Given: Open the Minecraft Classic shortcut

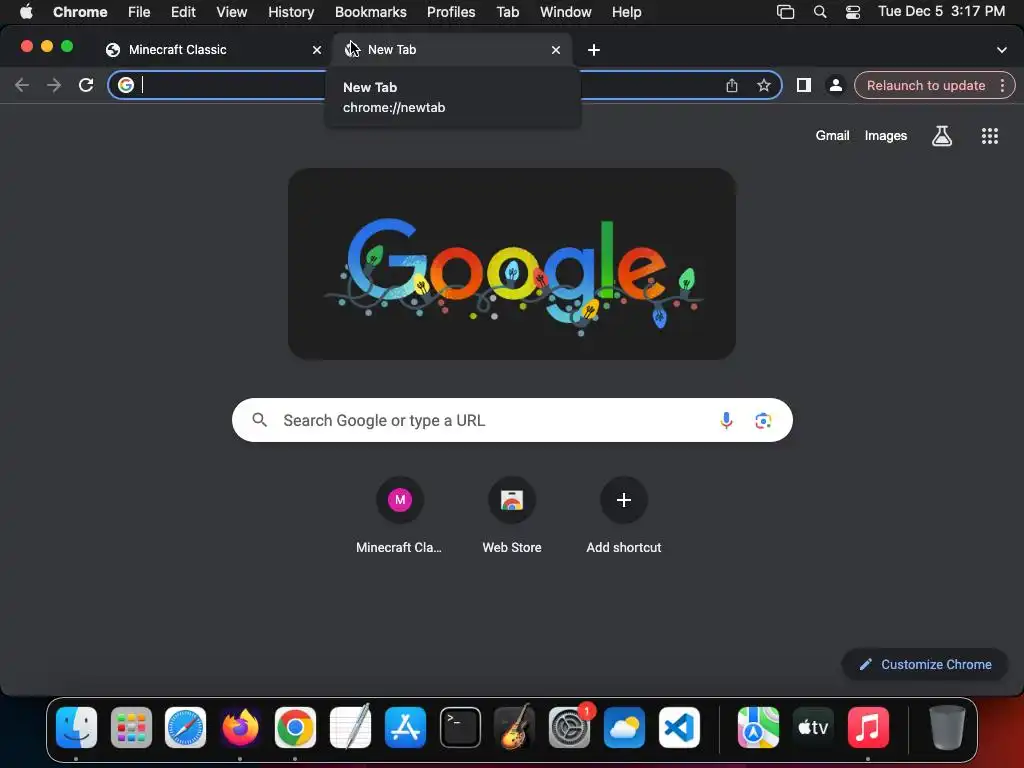Looking at the screenshot, I should (400, 516).
